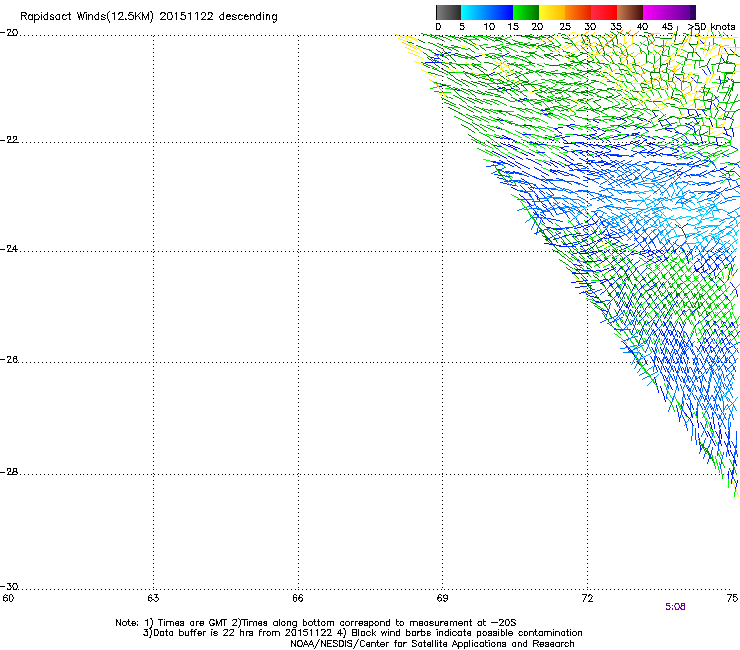Click the '10' label under the color bar
The image size is (740, 650).
(489, 27)
